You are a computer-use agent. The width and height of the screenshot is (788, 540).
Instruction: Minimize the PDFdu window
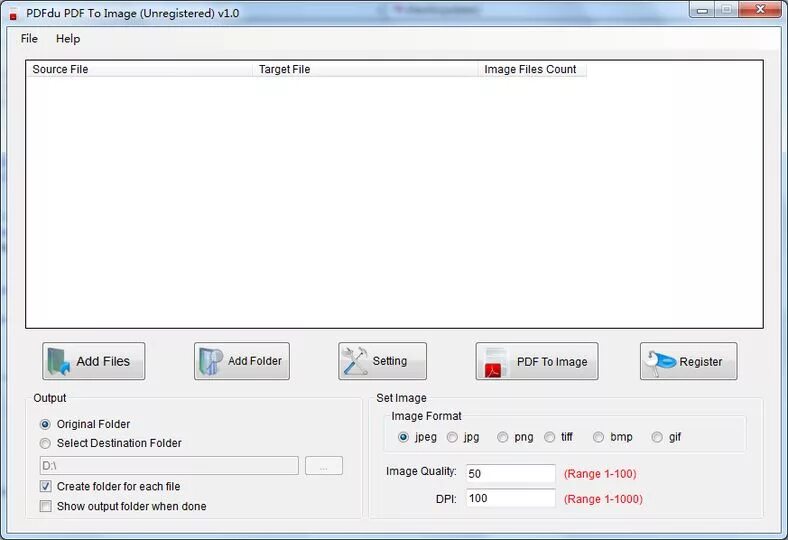click(x=702, y=10)
